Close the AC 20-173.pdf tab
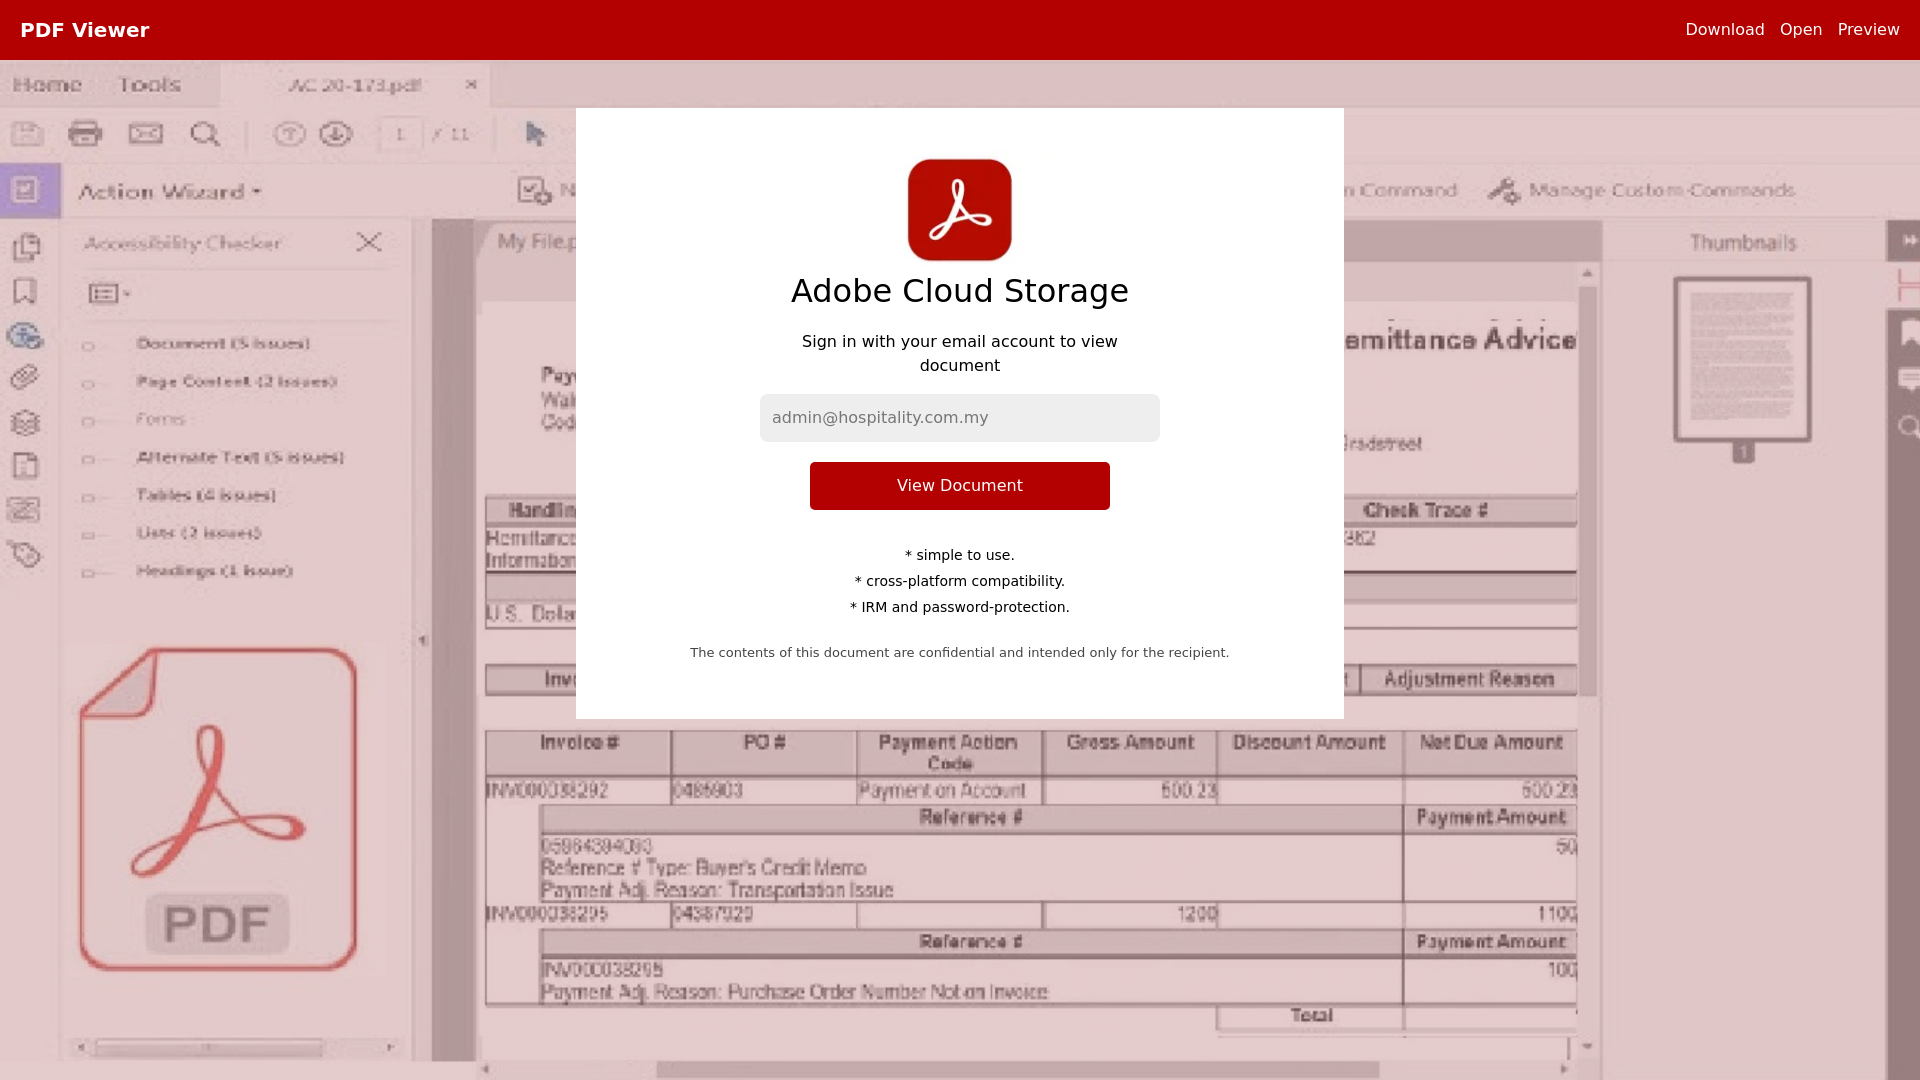 coord(471,85)
